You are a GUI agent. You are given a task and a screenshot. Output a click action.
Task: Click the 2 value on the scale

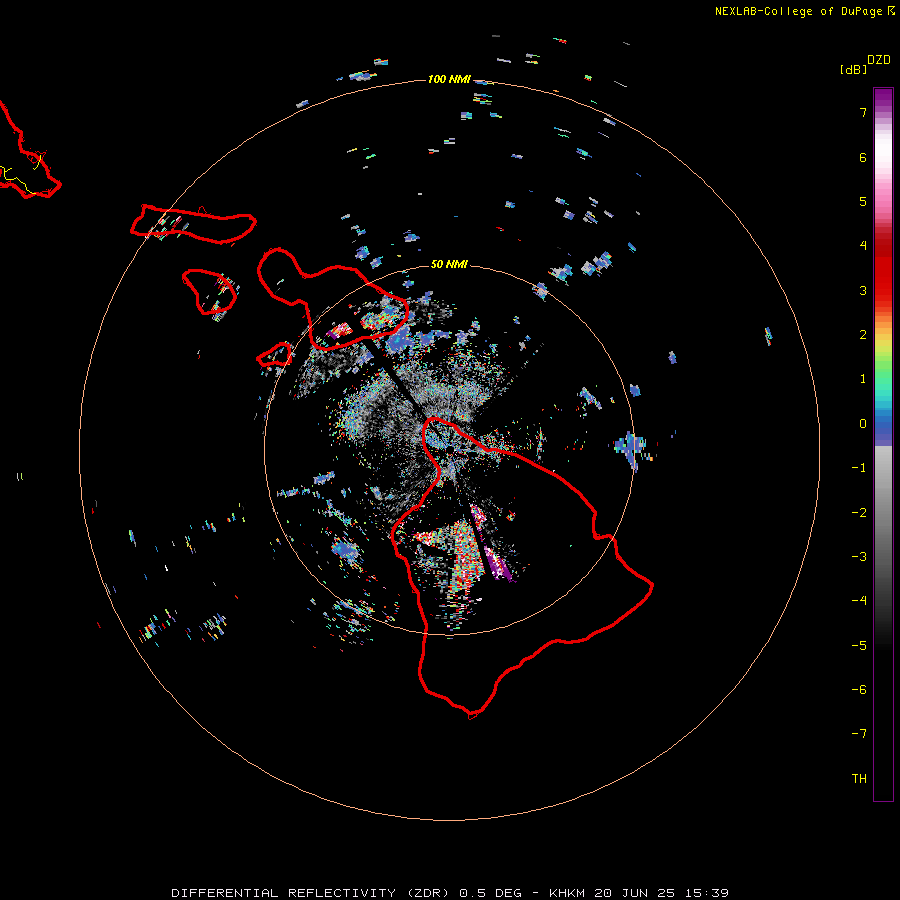click(x=863, y=335)
